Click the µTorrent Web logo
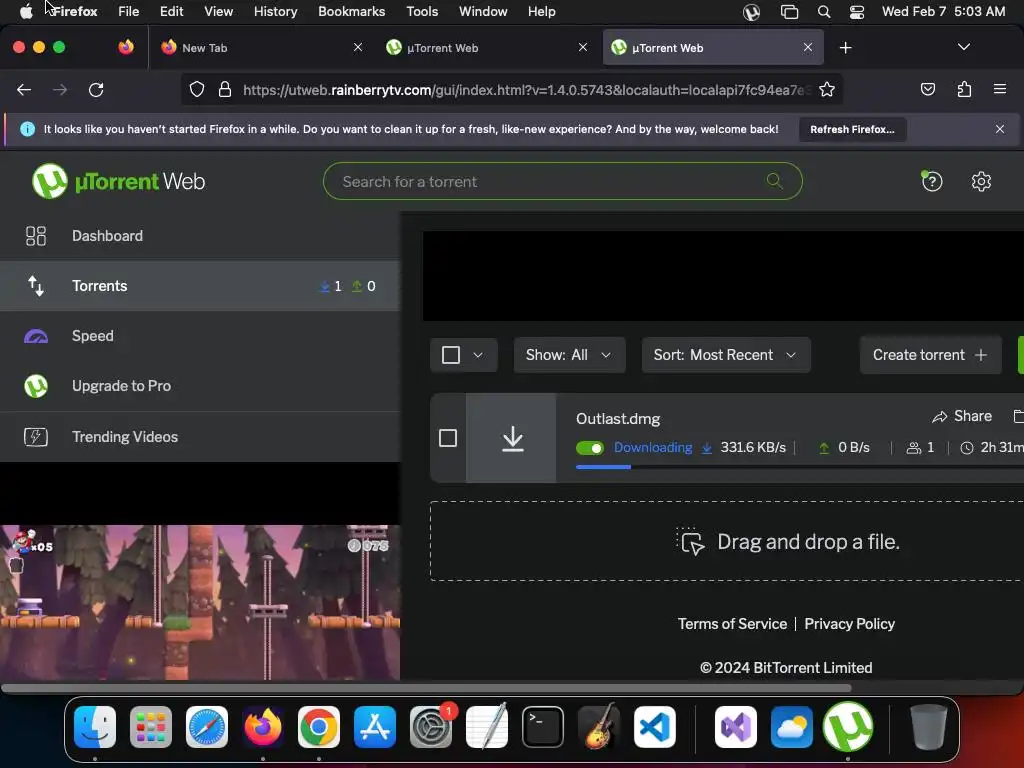This screenshot has width=1024, height=768. tap(118, 181)
